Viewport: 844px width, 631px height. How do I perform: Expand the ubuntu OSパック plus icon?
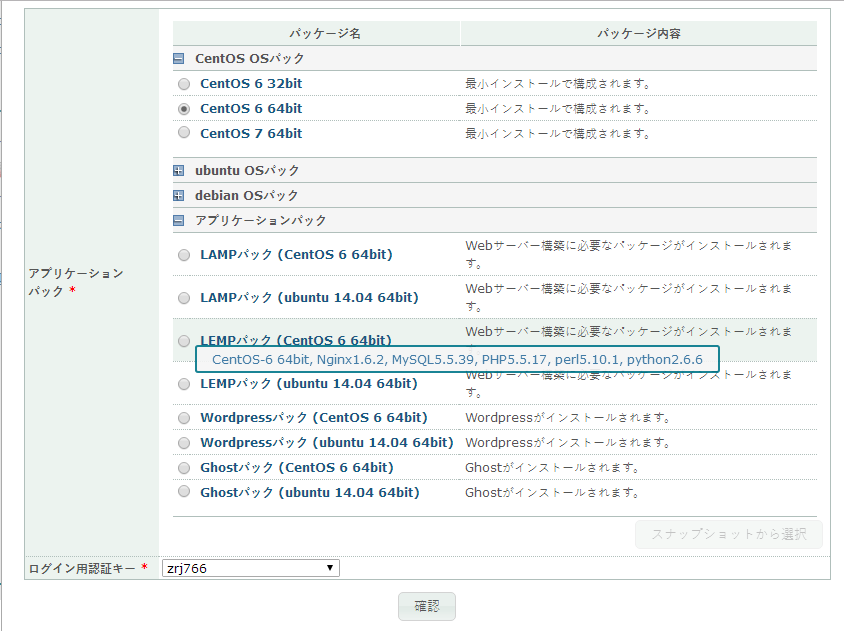pos(179,171)
